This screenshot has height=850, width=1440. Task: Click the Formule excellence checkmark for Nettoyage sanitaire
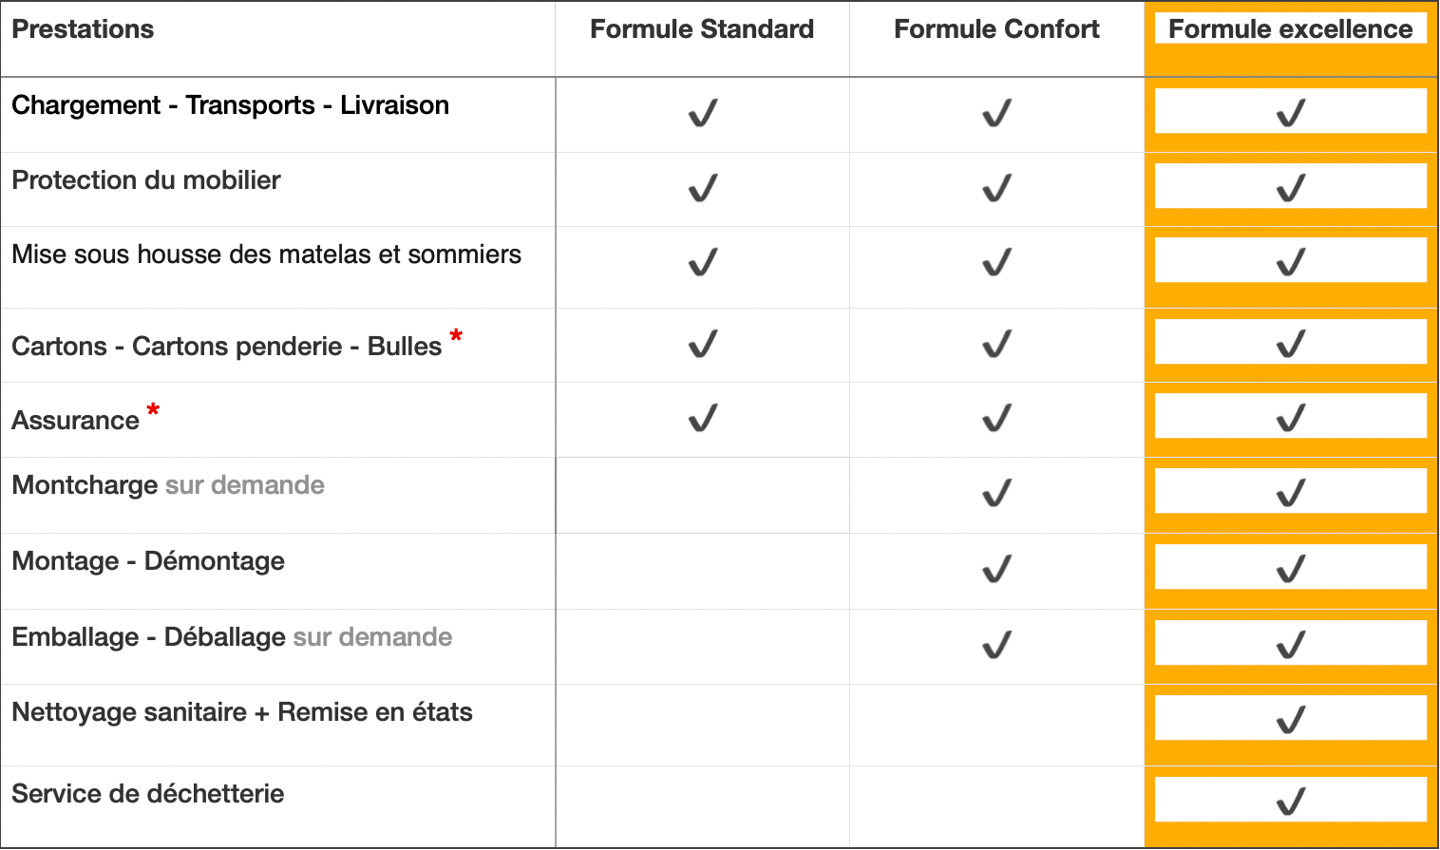pos(1291,719)
